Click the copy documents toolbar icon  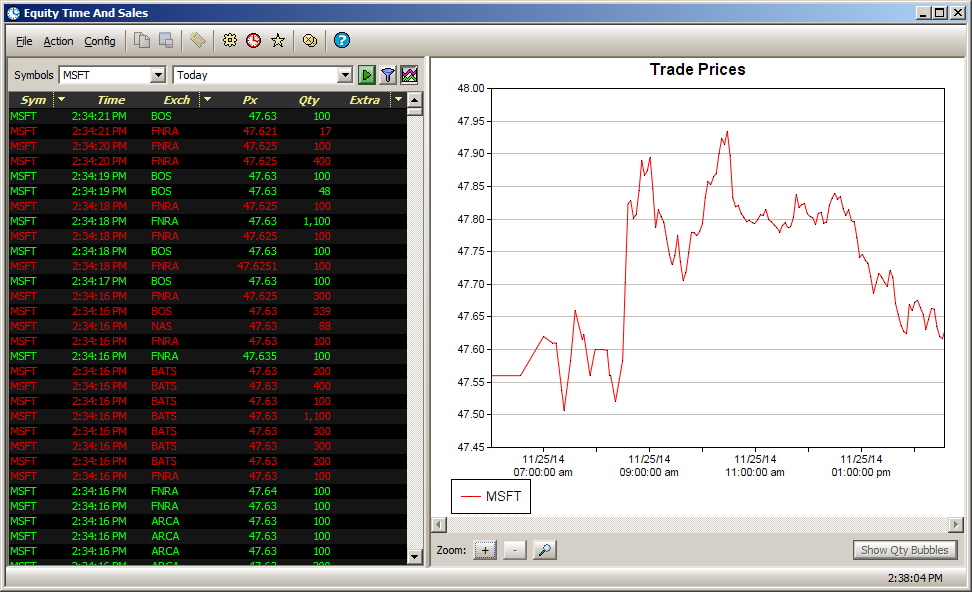click(x=142, y=40)
